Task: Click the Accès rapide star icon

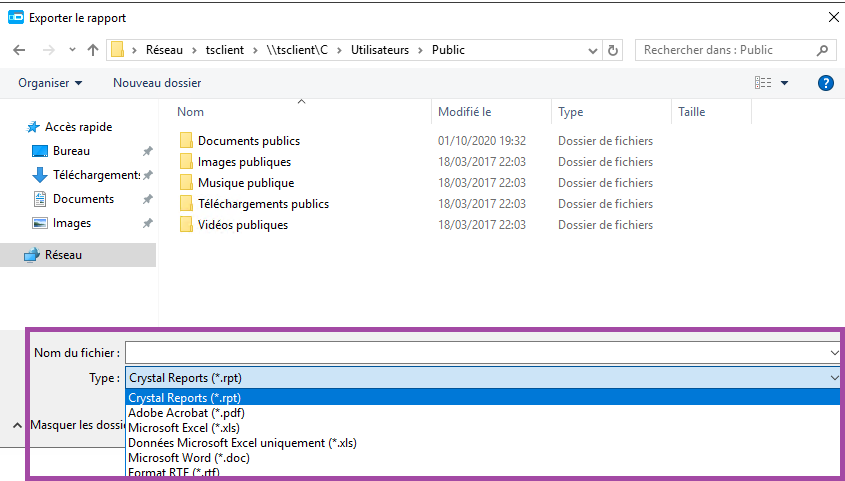Action: point(33,128)
